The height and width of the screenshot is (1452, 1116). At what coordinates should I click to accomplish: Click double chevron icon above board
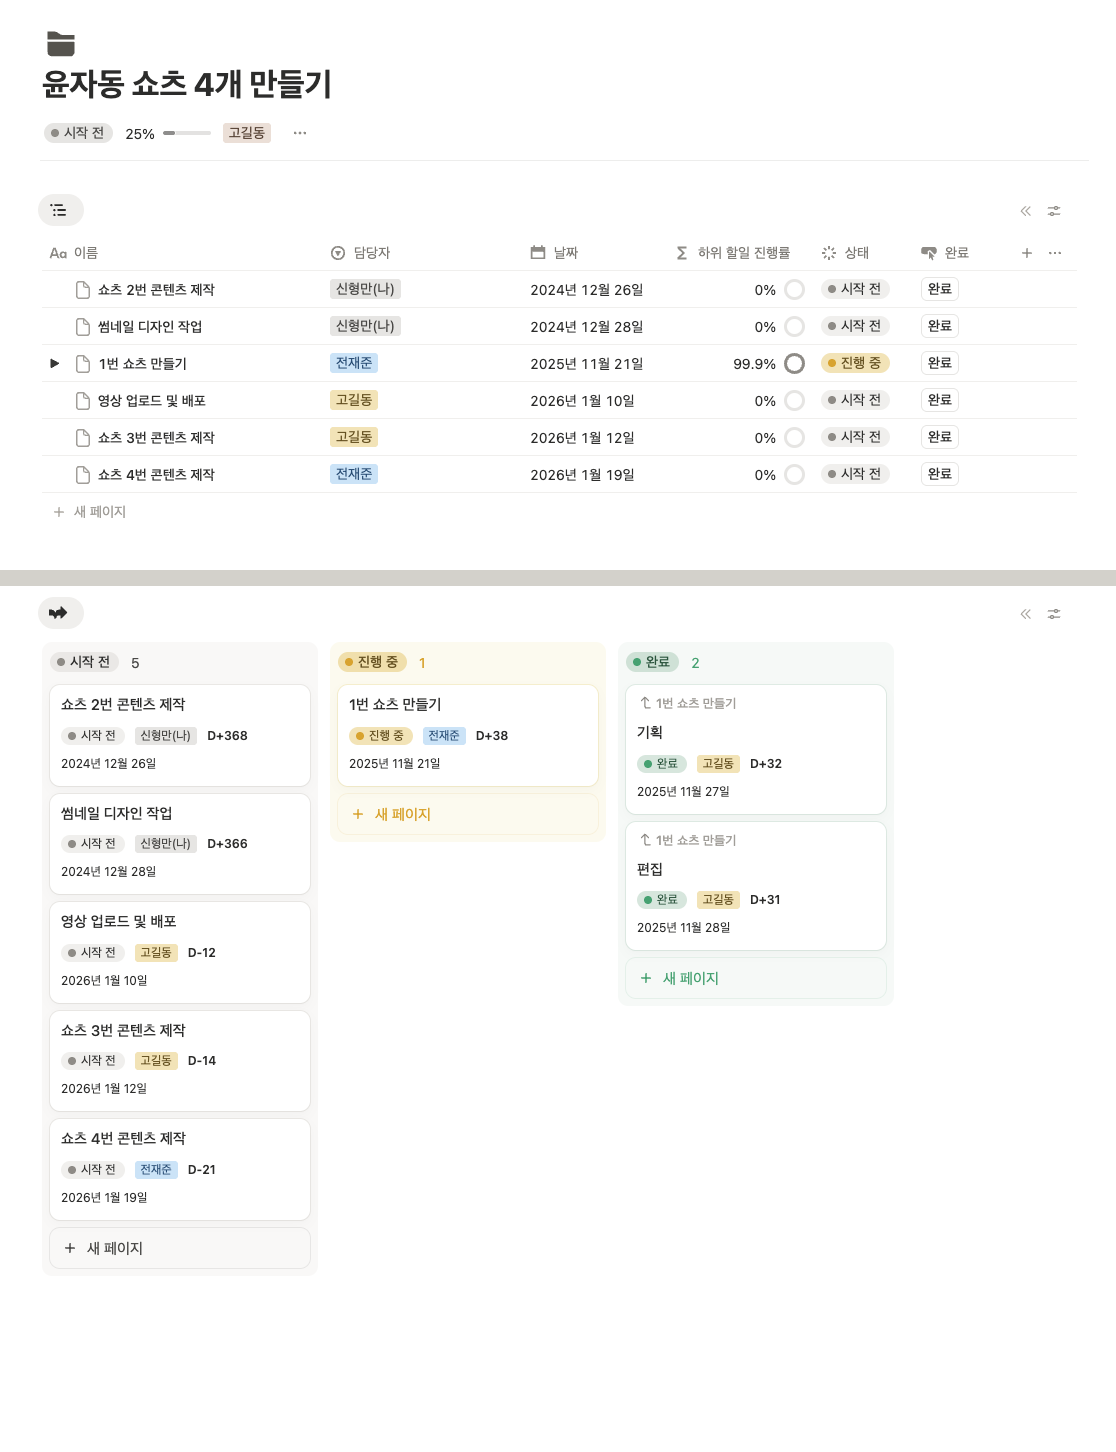[1025, 614]
